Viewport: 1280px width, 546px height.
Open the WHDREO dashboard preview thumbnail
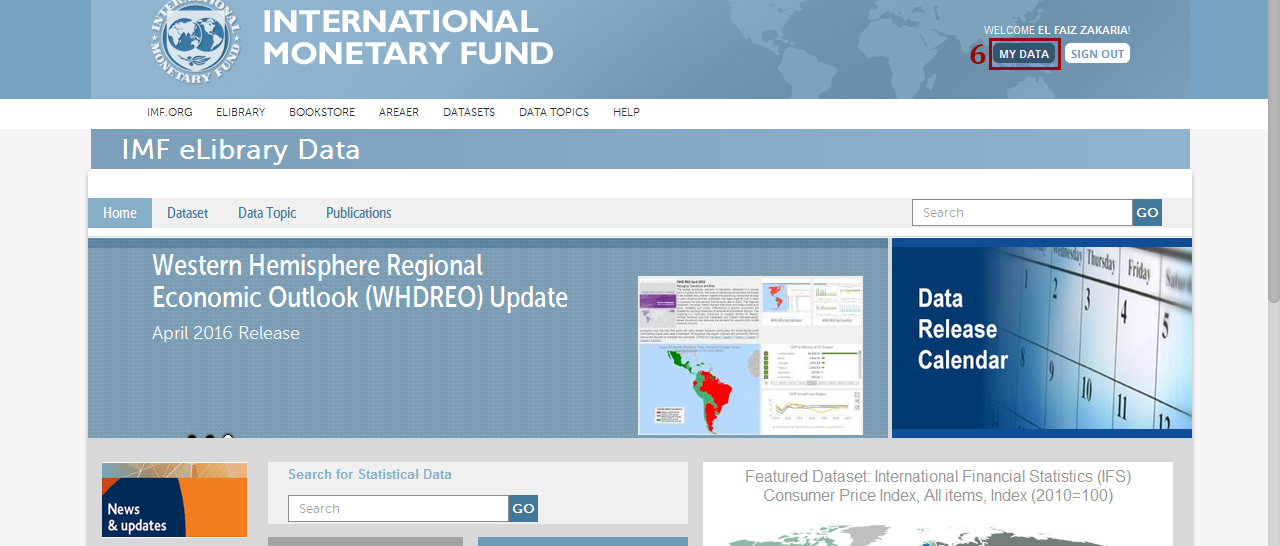click(x=750, y=355)
